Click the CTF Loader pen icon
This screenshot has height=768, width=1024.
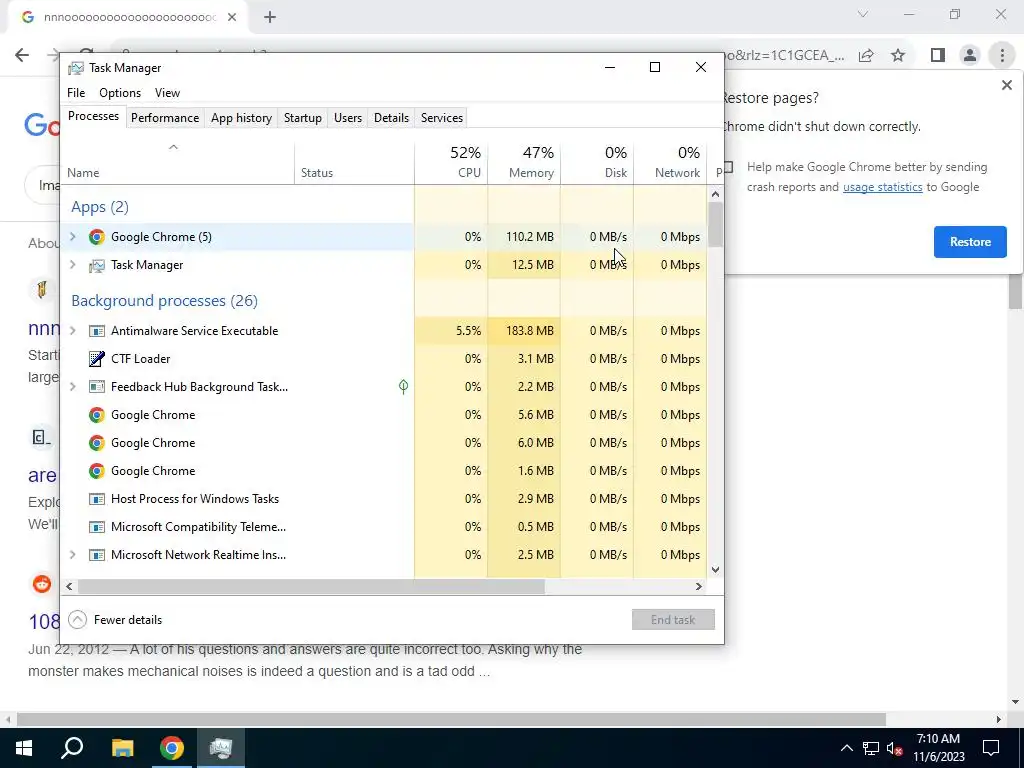97,359
